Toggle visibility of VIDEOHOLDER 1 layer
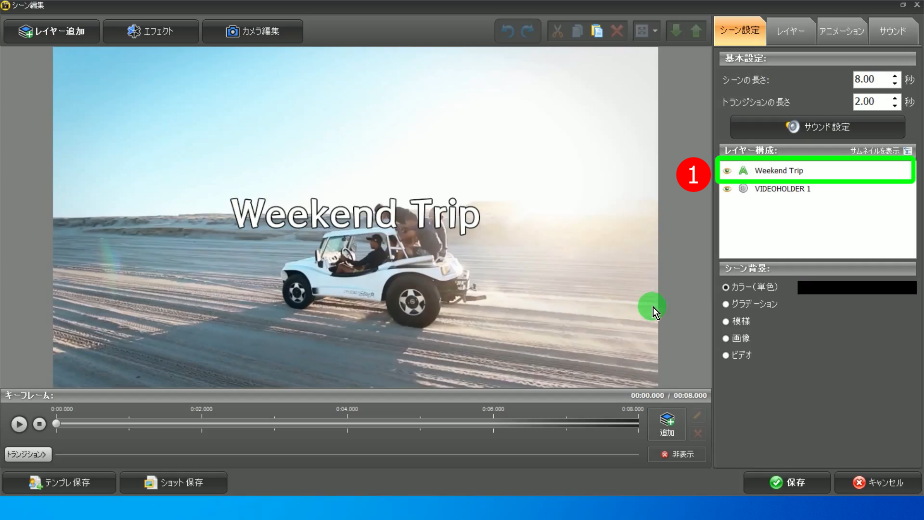The height and width of the screenshot is (520, 924). tap(727, 189)
